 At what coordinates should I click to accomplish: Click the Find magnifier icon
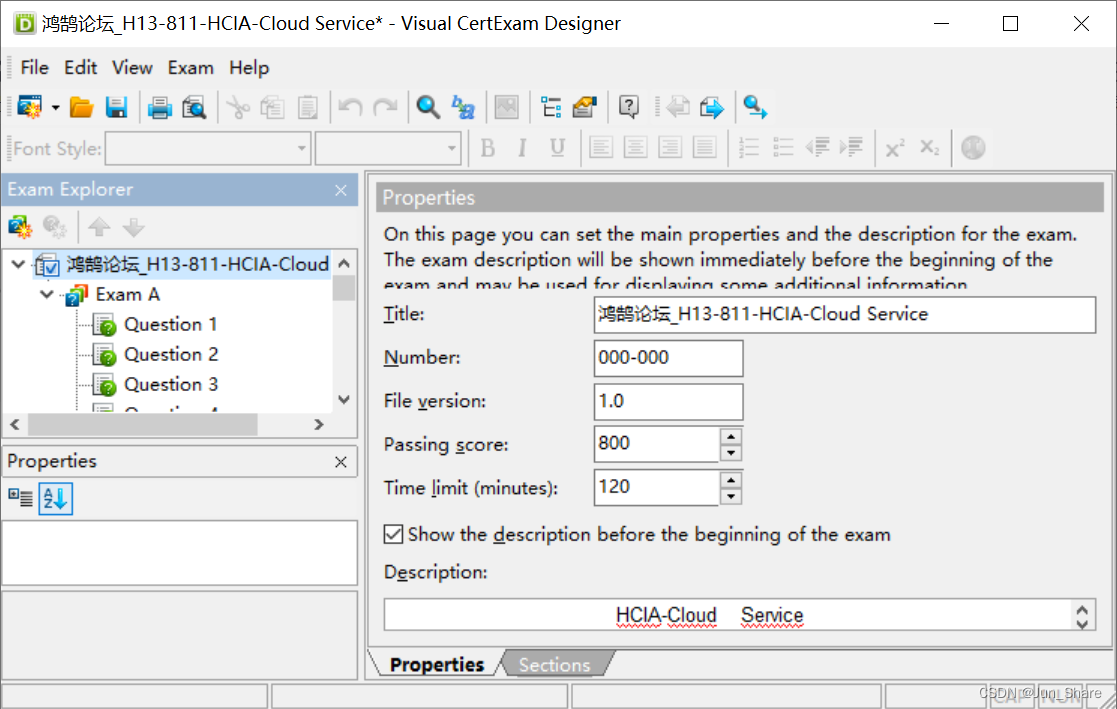pos(428,108)
